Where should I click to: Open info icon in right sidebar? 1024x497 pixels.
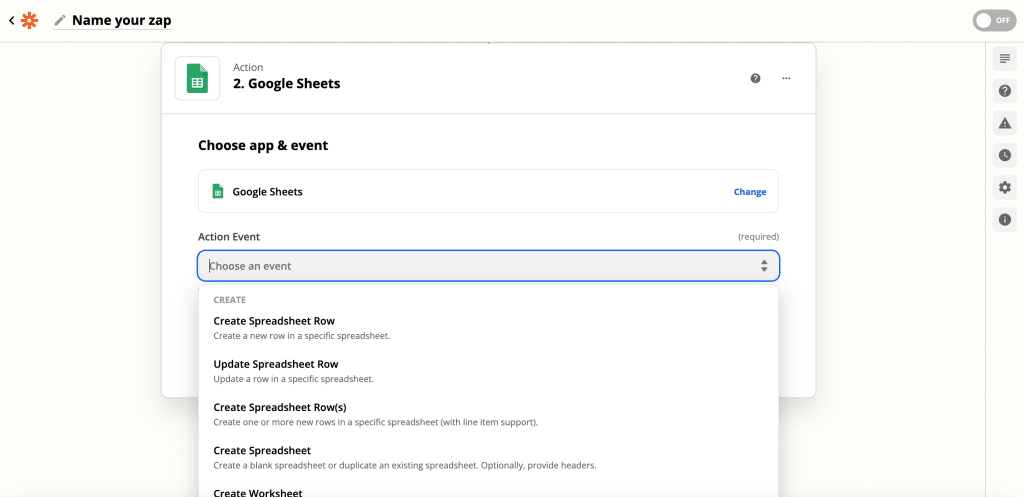(1004, 219)
